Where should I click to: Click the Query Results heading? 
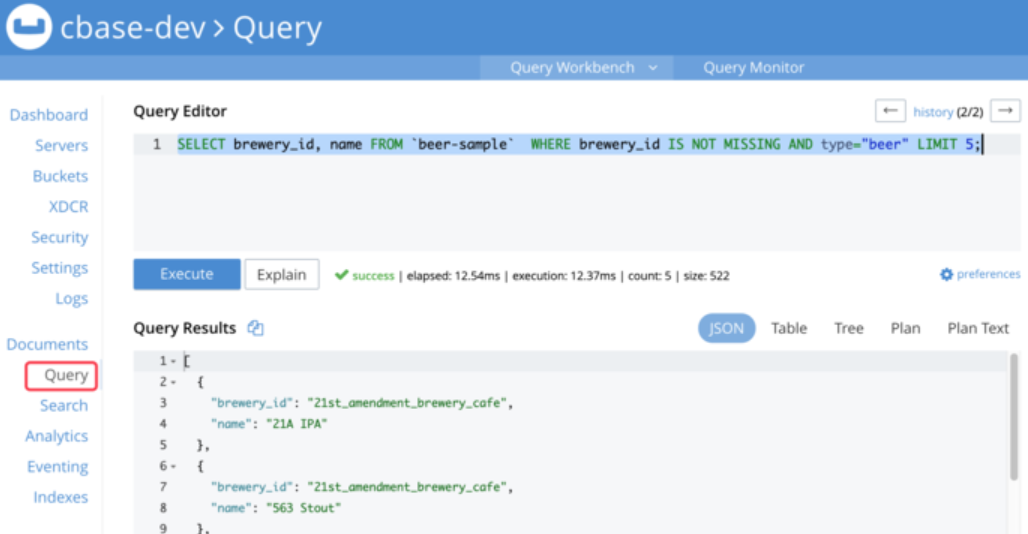click(185, 328)
